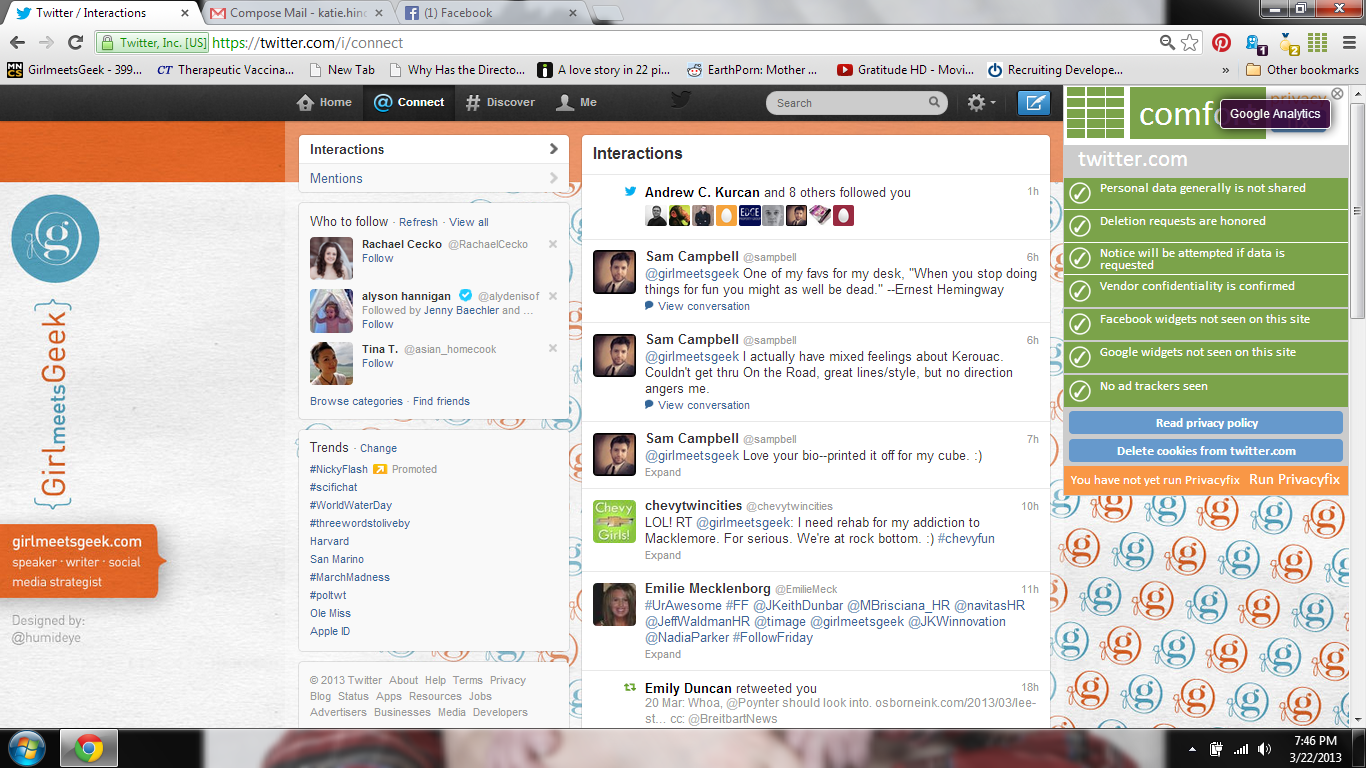Open the #WorldWaterDay trend
The image size is (1366, 768).
[x=351, y=505]
